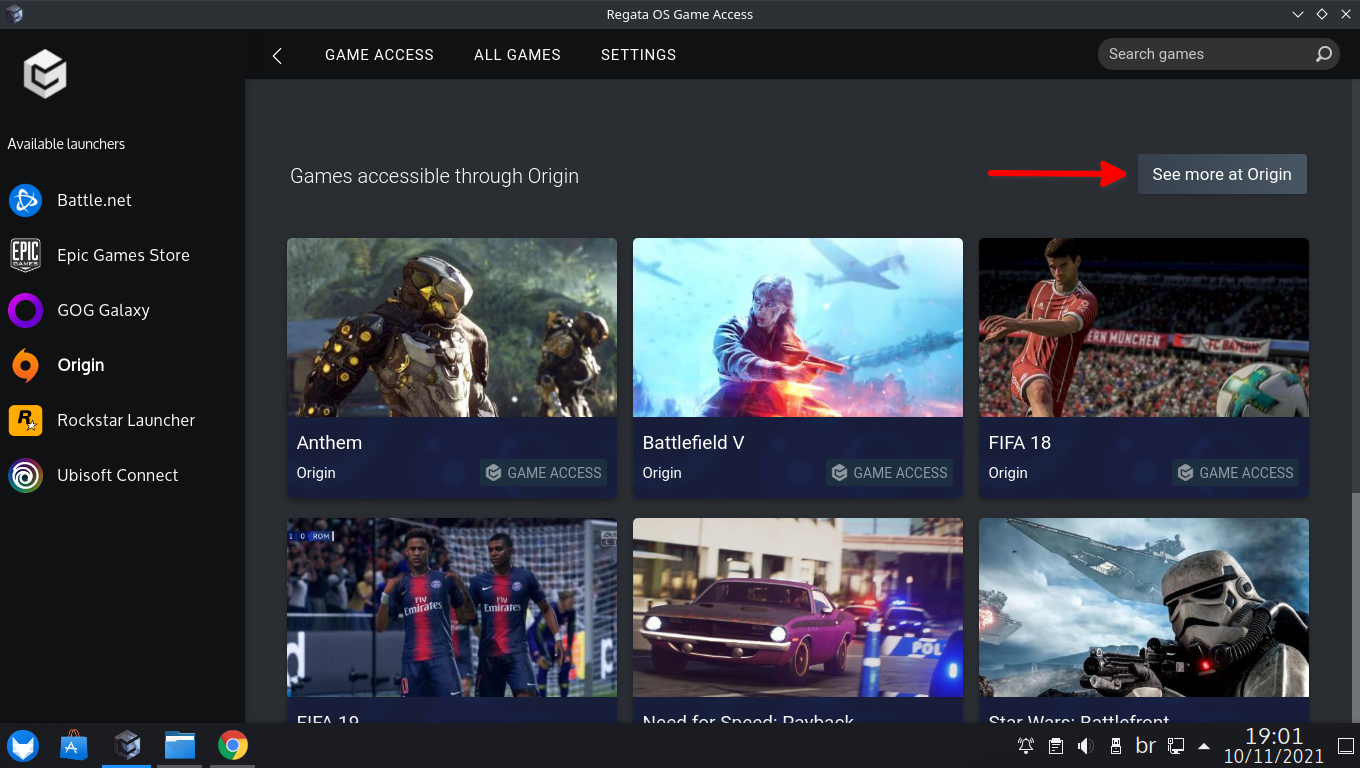Select the Epic Games Store logo

coord(25,255)
